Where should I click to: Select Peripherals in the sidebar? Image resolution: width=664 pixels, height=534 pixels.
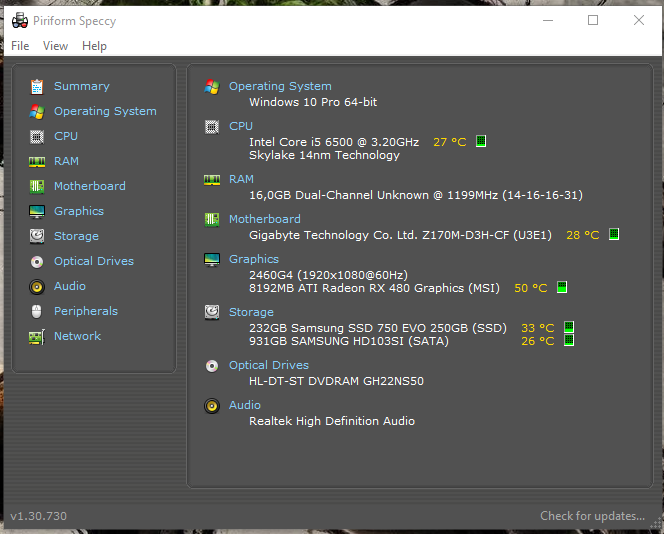pos(86,311)
